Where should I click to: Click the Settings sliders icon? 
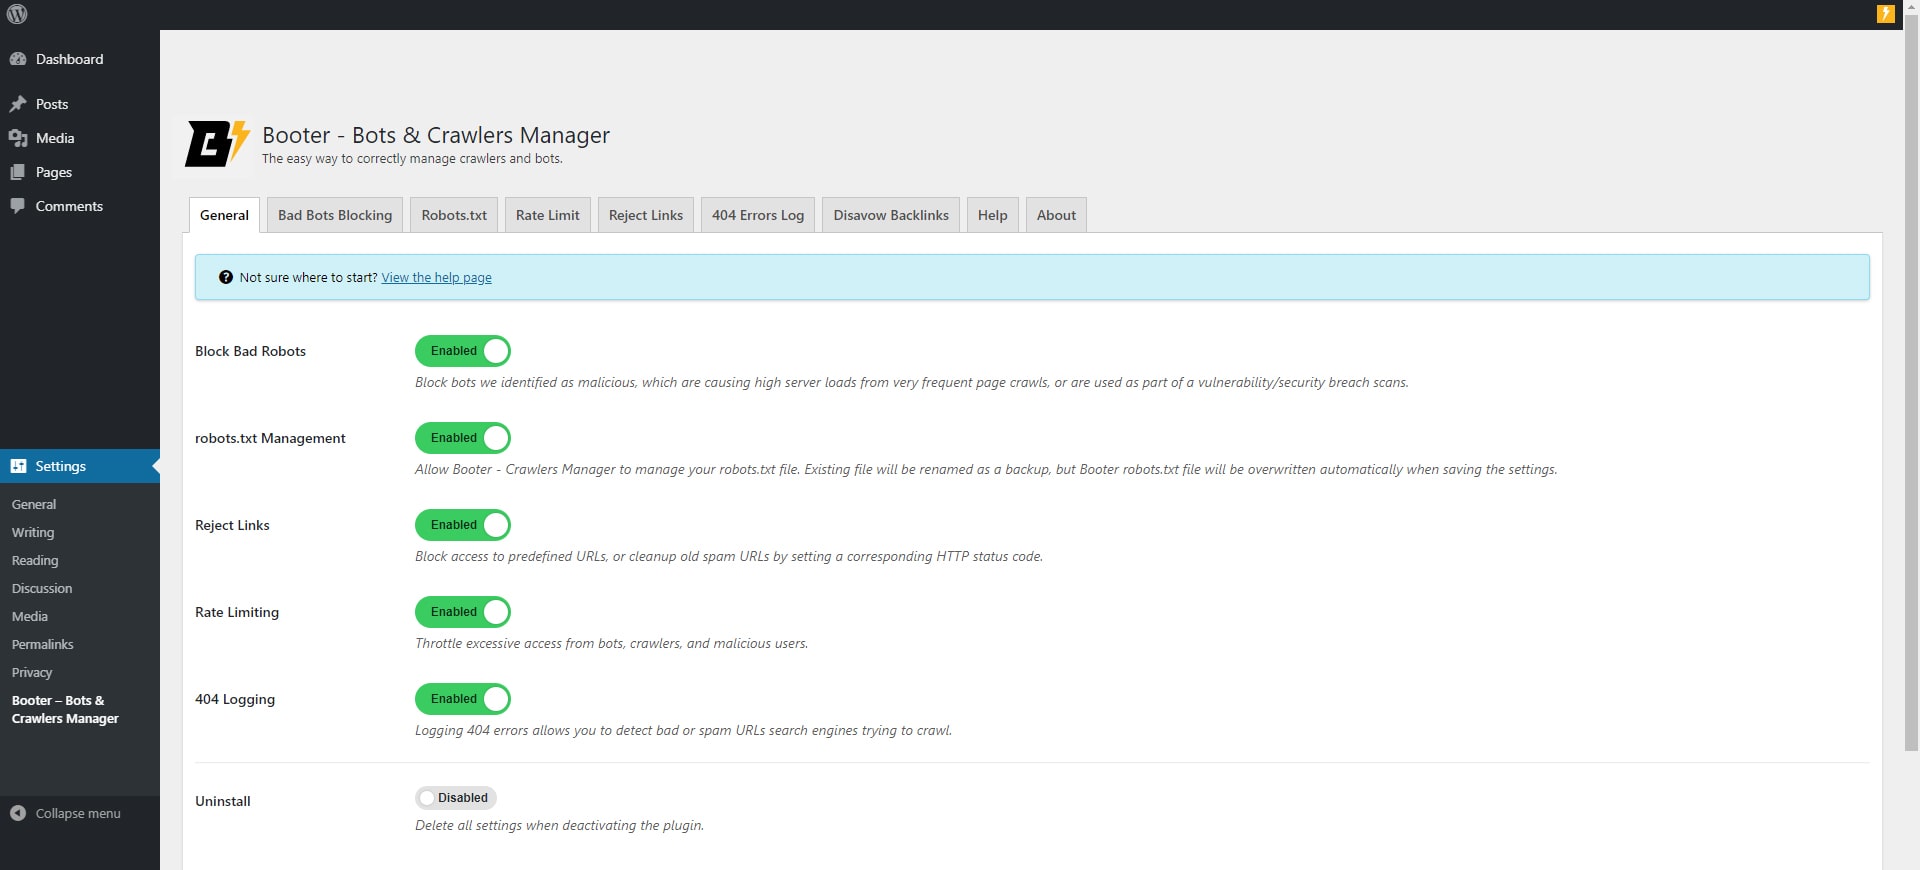coord(18,466)
